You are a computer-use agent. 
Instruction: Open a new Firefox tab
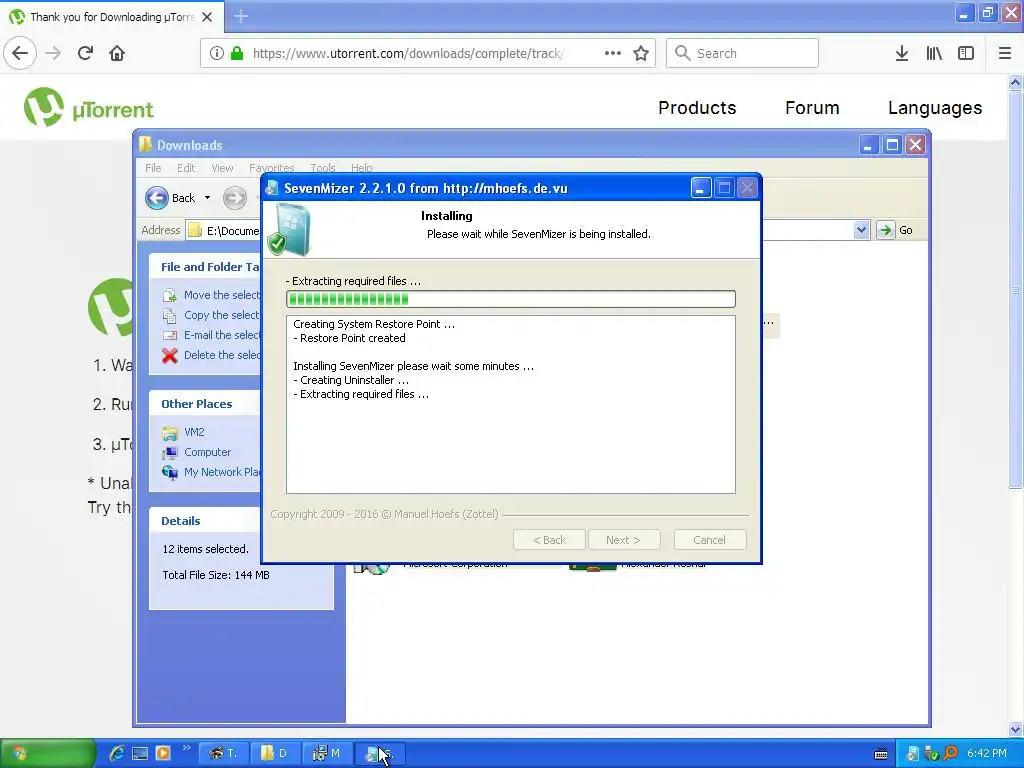tap(241, 16)
